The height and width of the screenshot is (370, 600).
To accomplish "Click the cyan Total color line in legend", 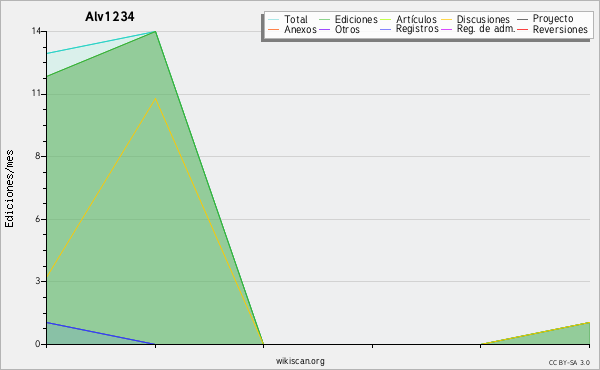I will [x=274, y=20].
